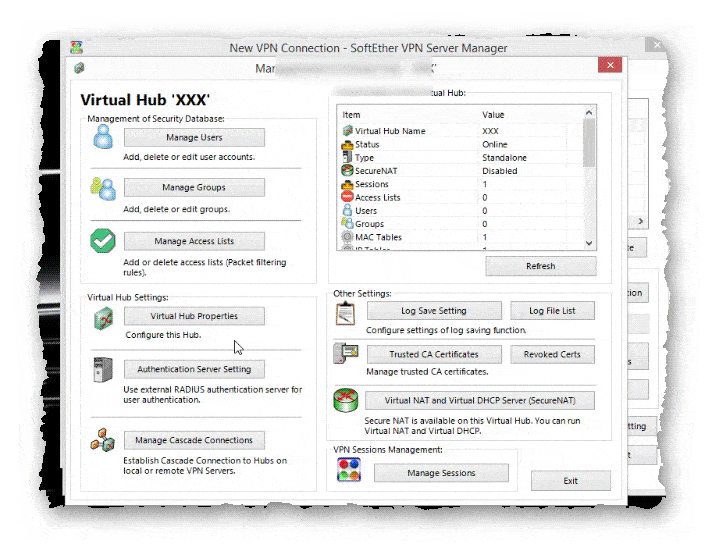This screenshot has width=704, height=544.
Task: Open Manage Users
Action: [x=194, y=137]
